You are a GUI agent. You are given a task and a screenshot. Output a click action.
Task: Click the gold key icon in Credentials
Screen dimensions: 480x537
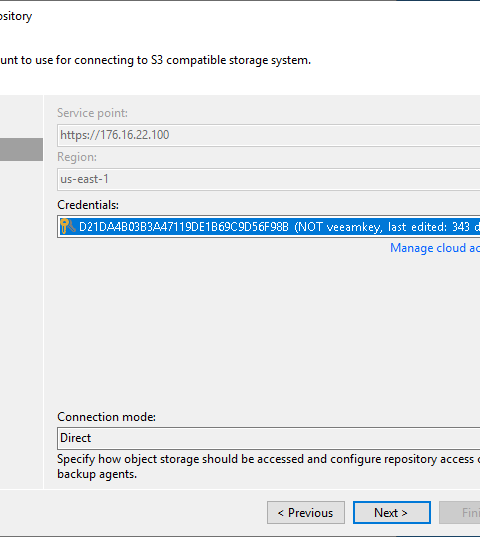(x=67, y=226)
